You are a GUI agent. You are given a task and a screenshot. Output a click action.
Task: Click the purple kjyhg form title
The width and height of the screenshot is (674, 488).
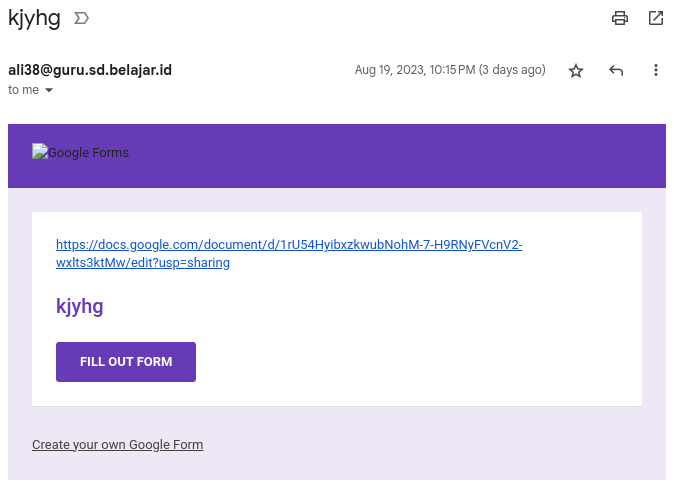[80, 307]
